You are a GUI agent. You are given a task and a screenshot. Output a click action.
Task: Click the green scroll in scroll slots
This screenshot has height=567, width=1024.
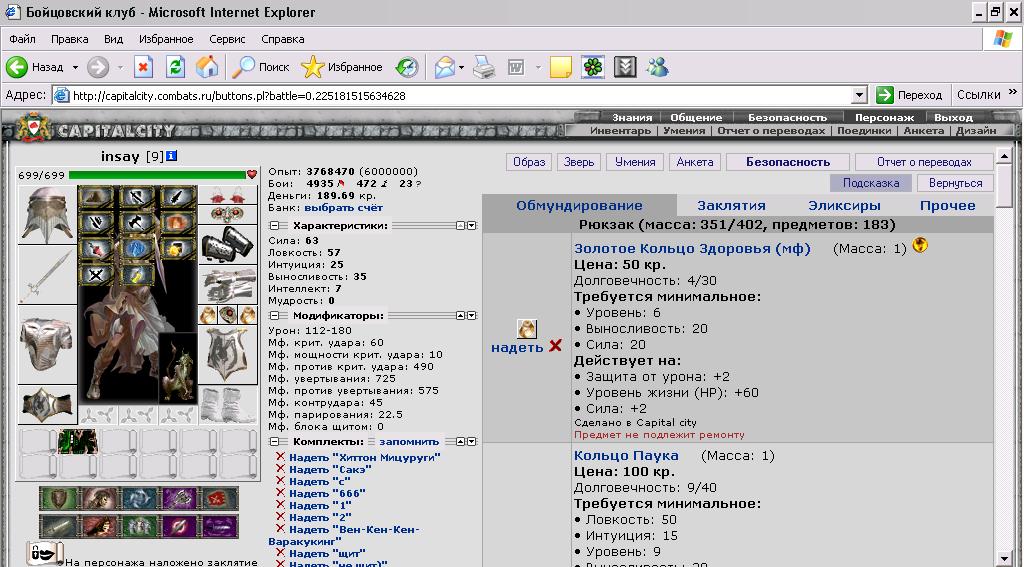(78, 442)
